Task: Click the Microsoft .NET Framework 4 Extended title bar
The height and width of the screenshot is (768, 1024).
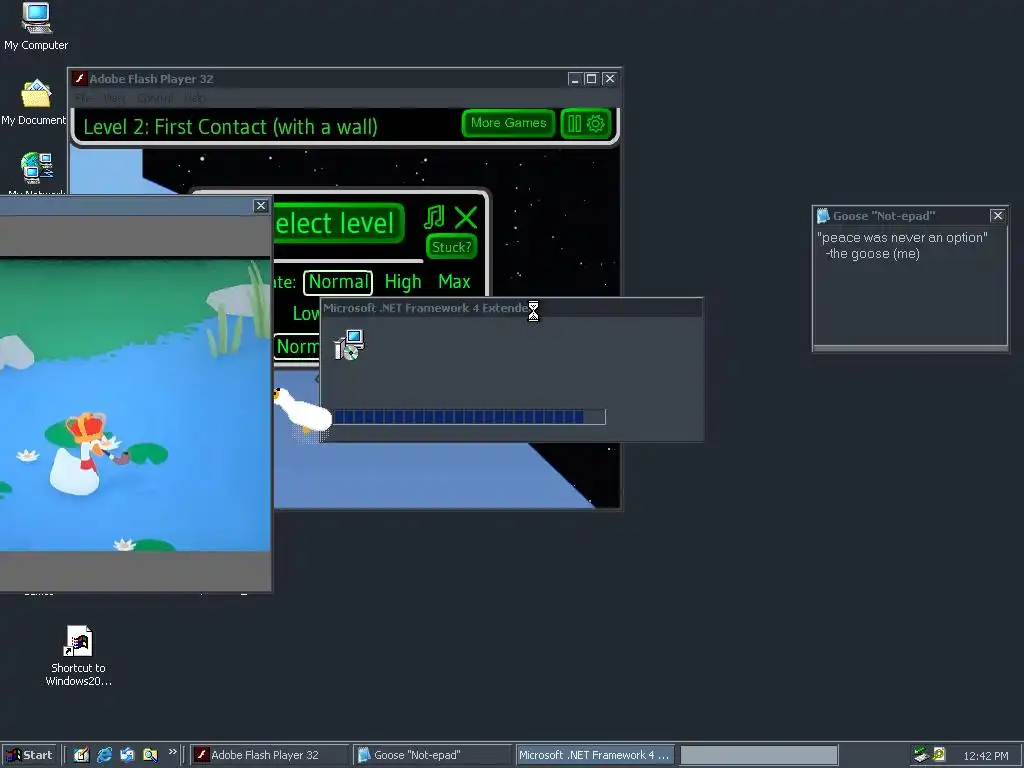Action: coord(511,308)
